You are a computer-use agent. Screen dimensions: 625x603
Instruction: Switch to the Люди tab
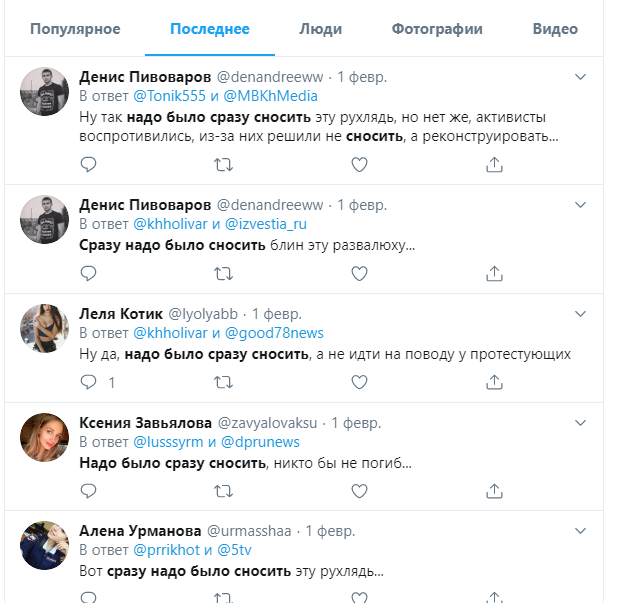(320, 29)
